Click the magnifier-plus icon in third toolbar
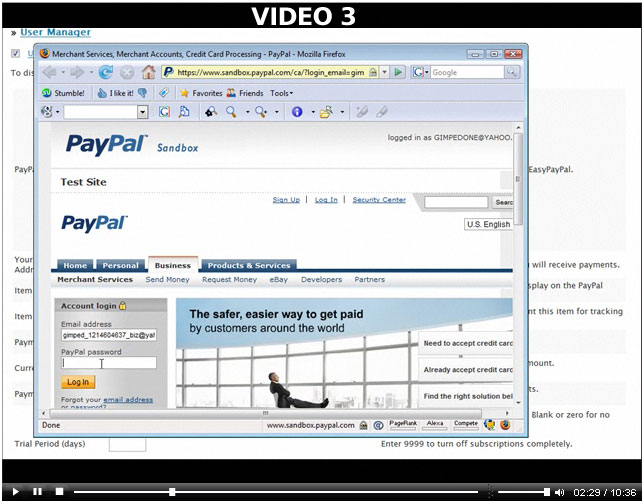Screen dimensions: 644x504 coord(261,112)
